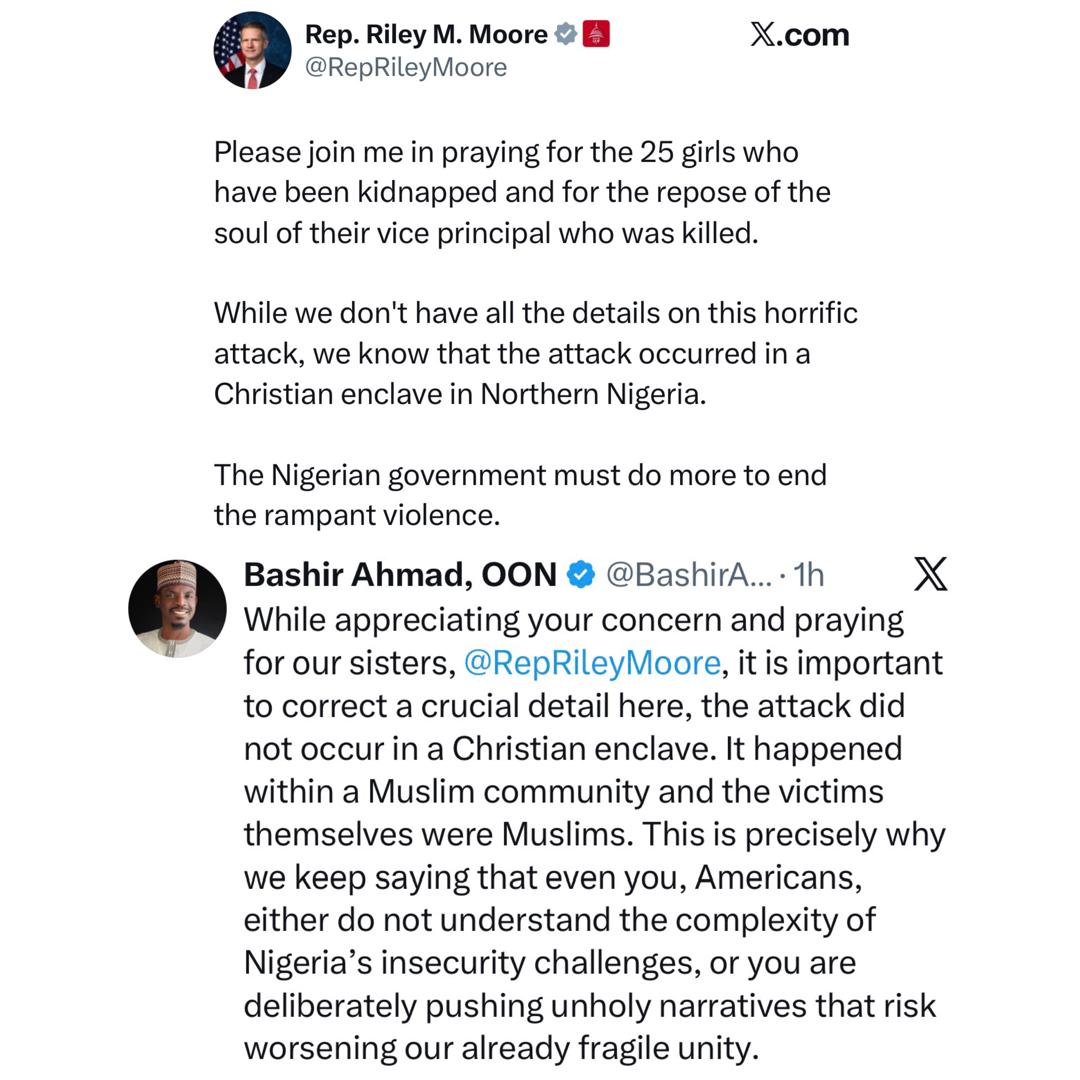Click the gray verified badge beside Rep. Moore's name

tap(564, 32)
